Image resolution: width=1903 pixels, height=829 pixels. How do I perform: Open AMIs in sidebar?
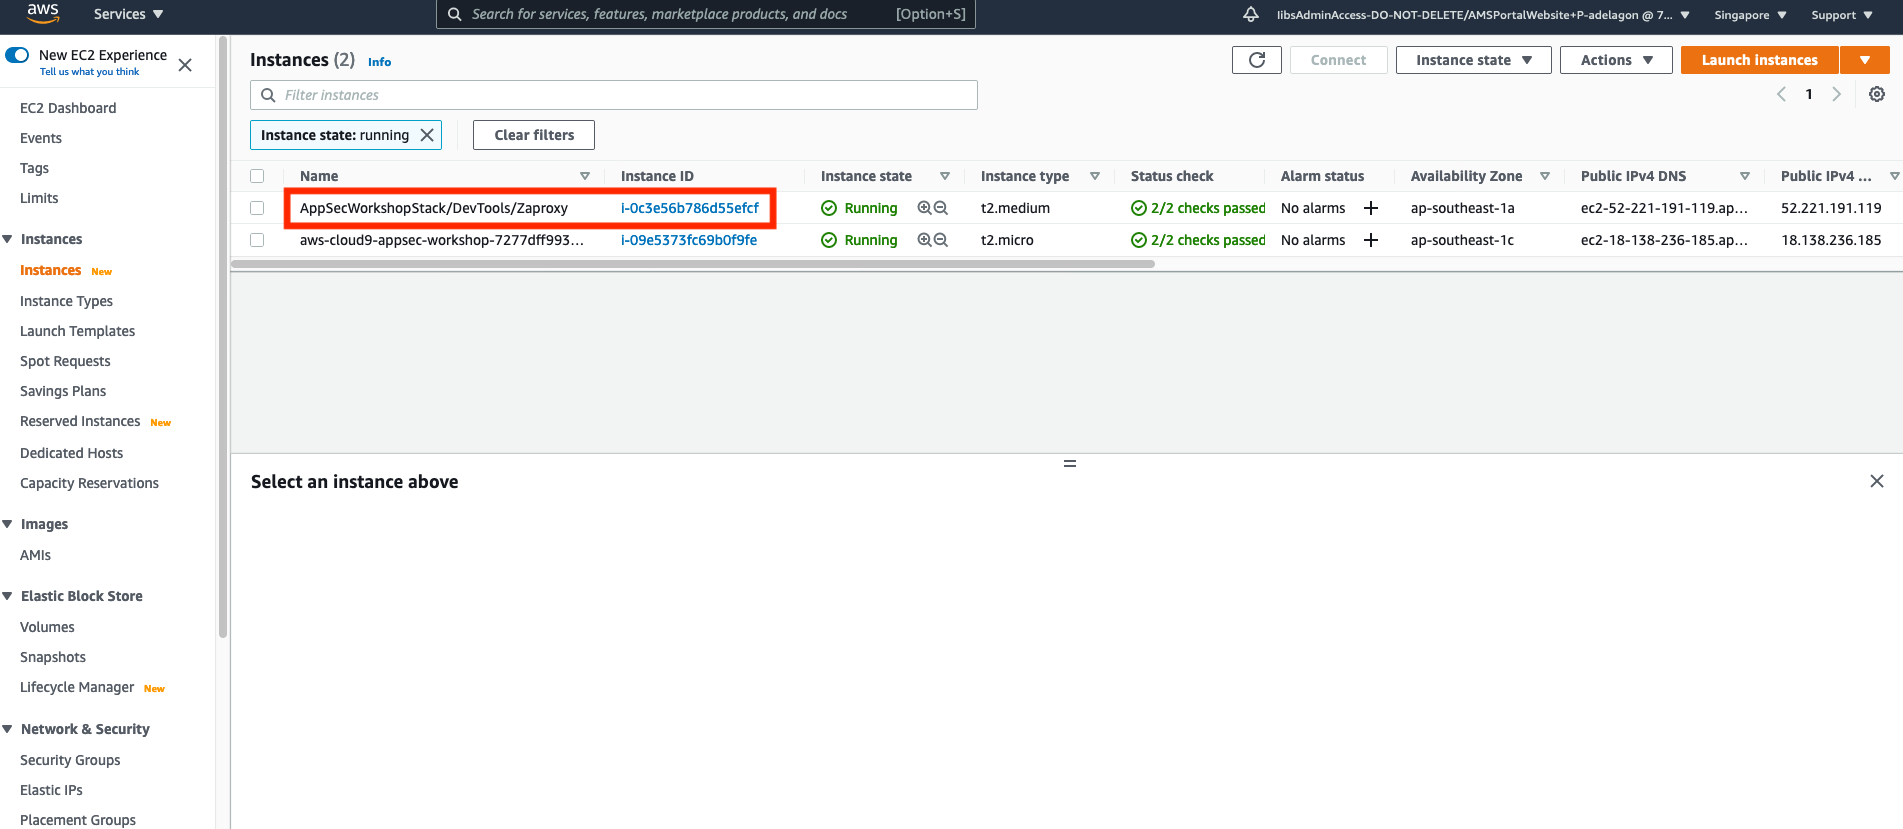35,555
